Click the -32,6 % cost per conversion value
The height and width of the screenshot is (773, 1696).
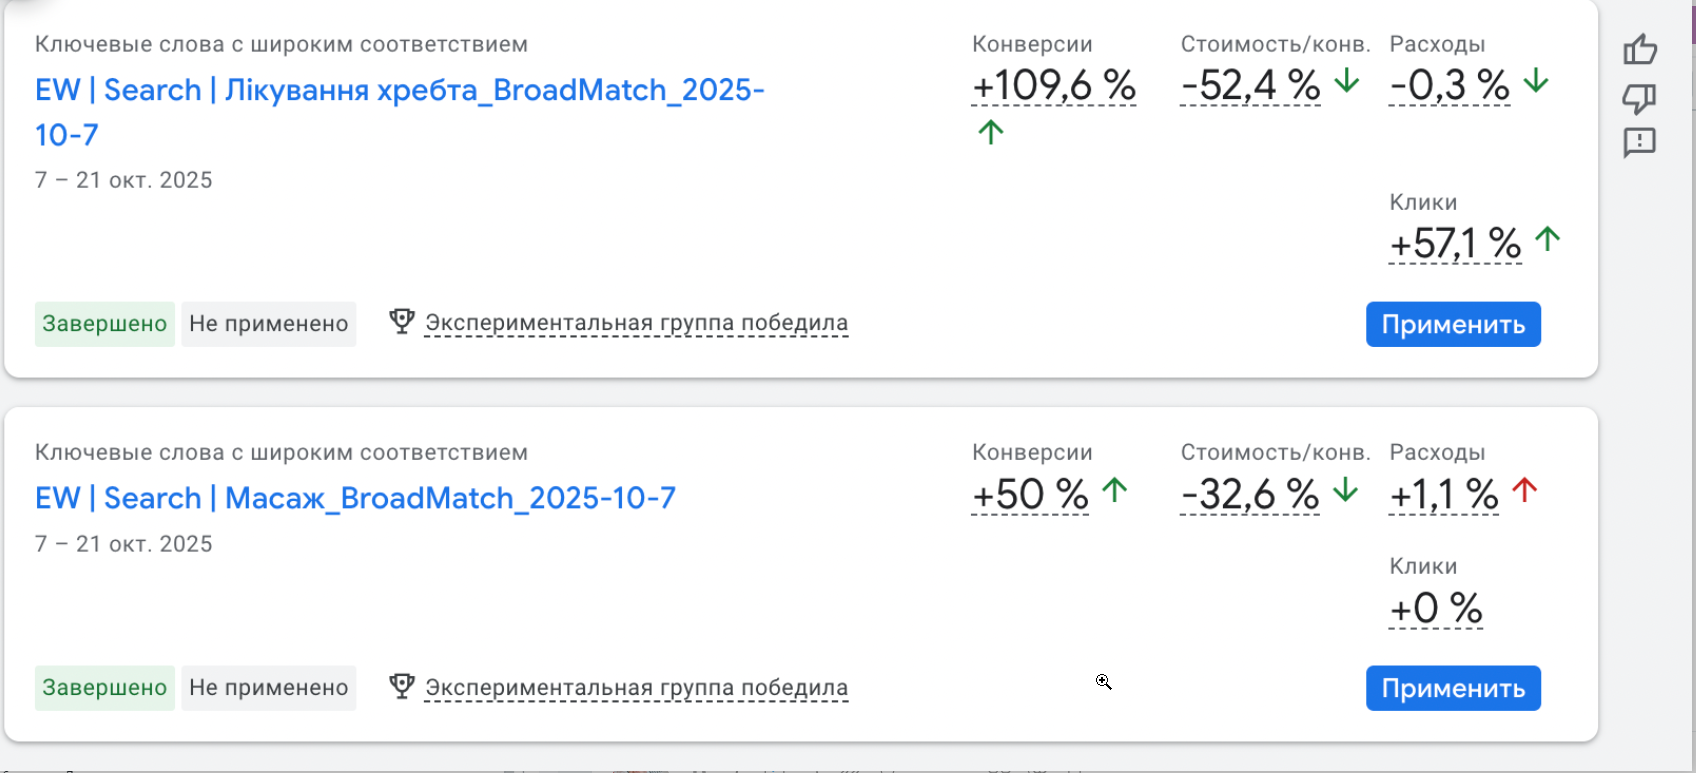(x=1250, y=494)
